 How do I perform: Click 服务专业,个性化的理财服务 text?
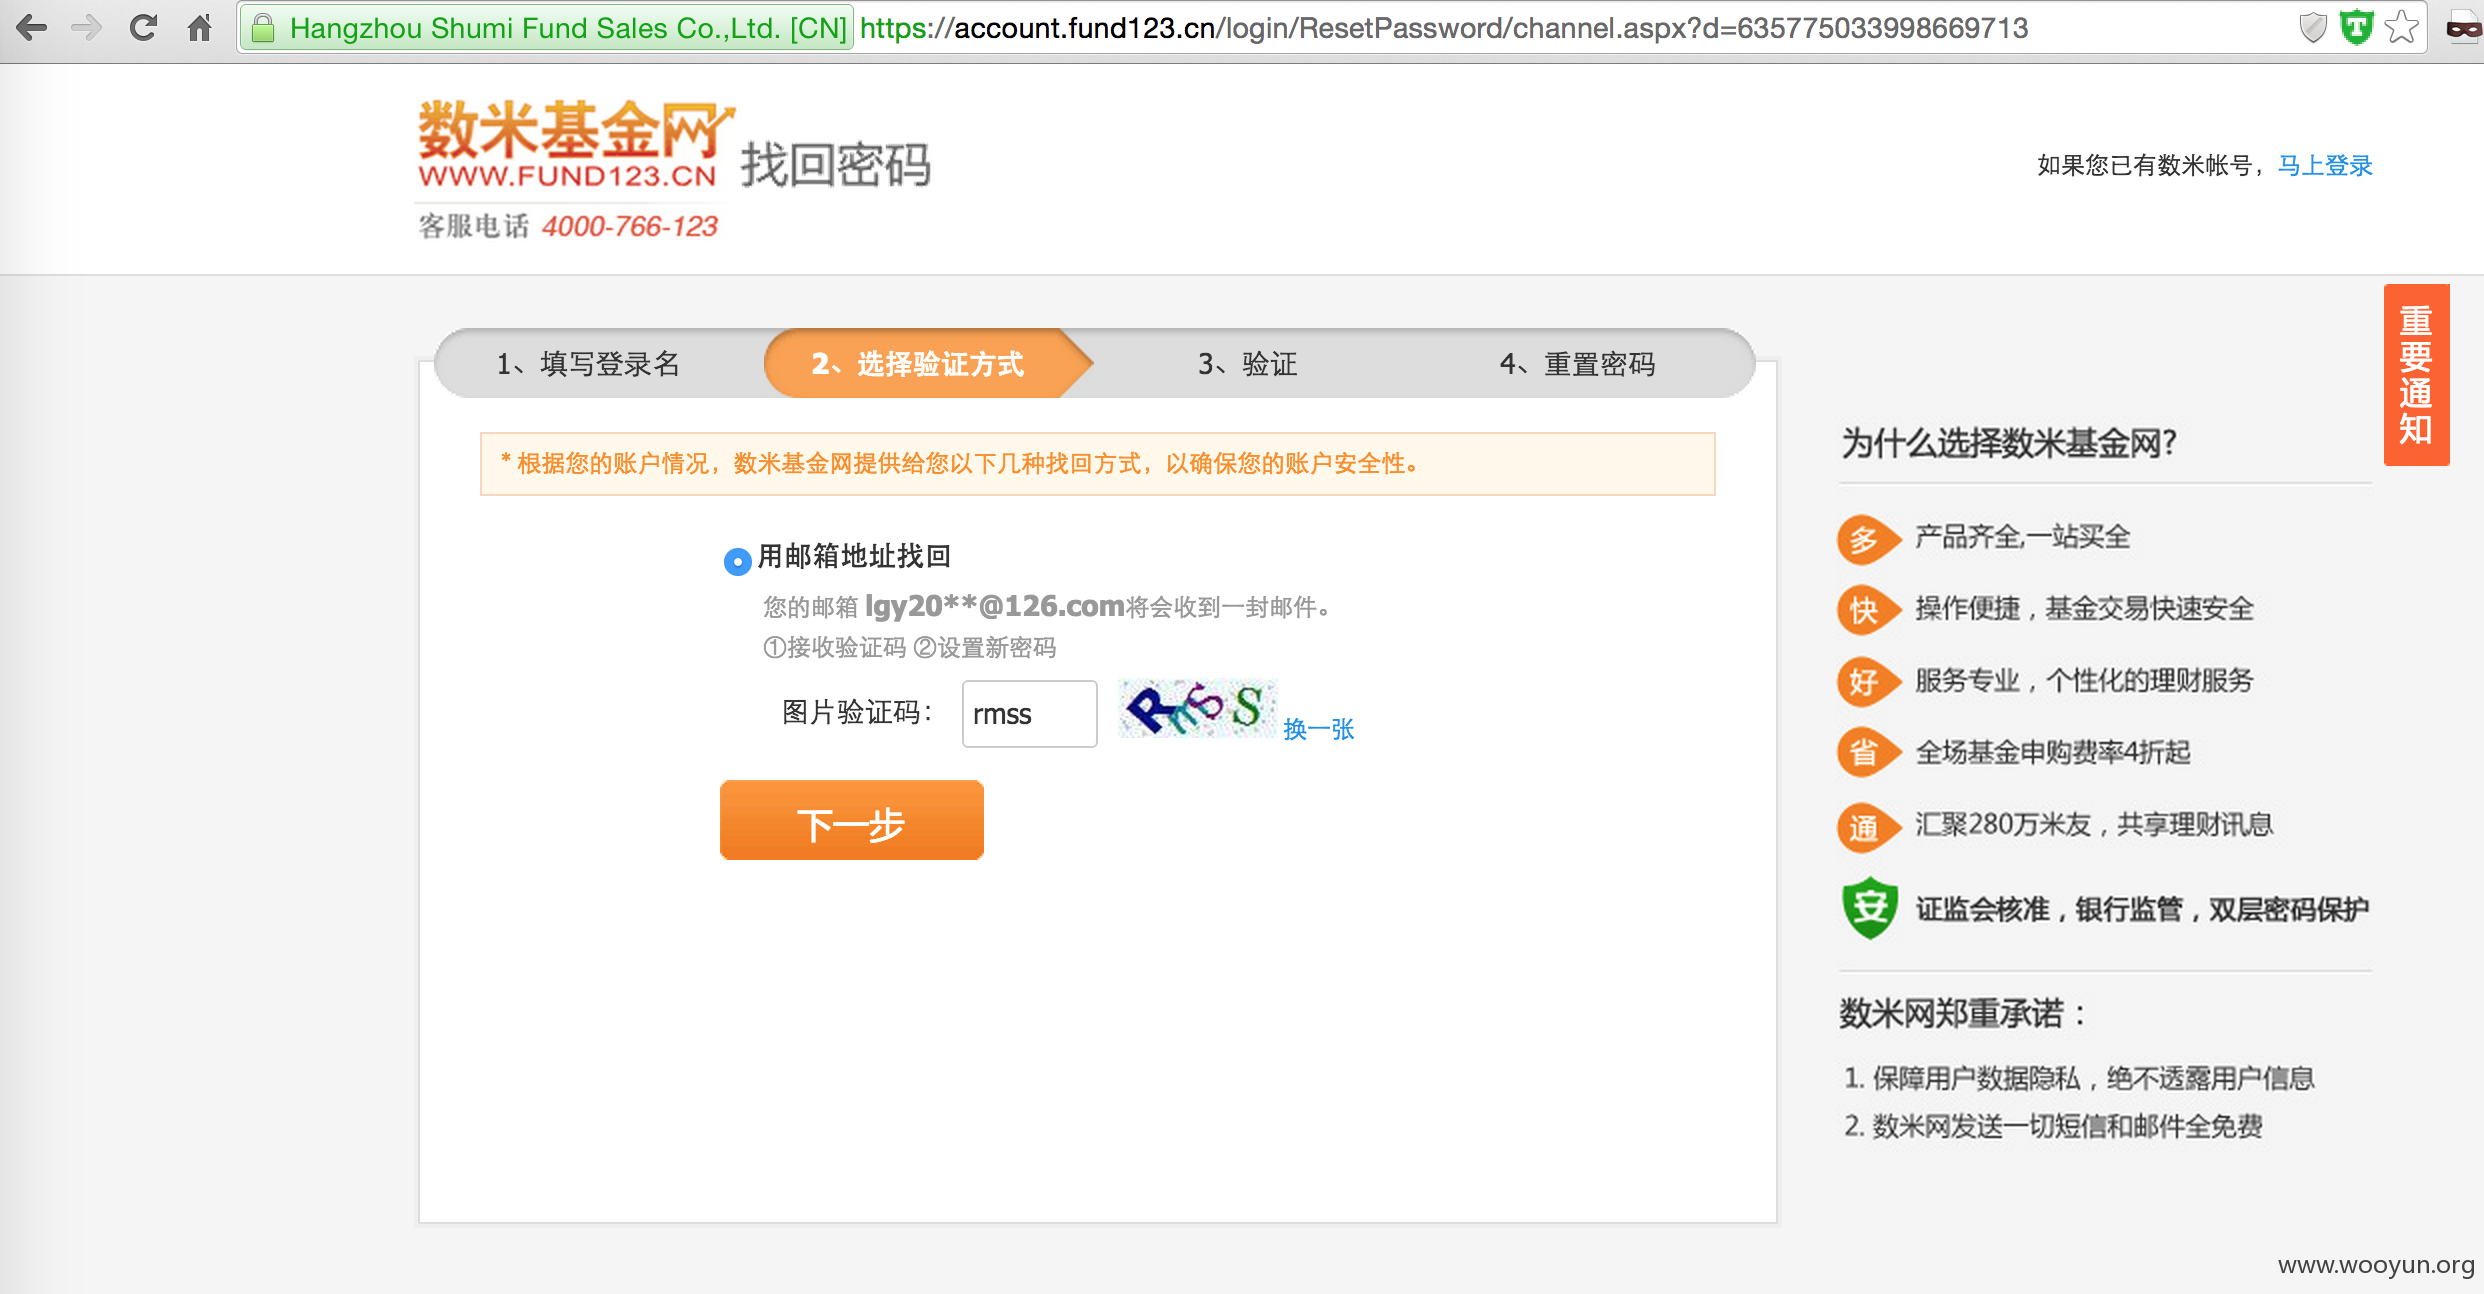pos(2084,681)
